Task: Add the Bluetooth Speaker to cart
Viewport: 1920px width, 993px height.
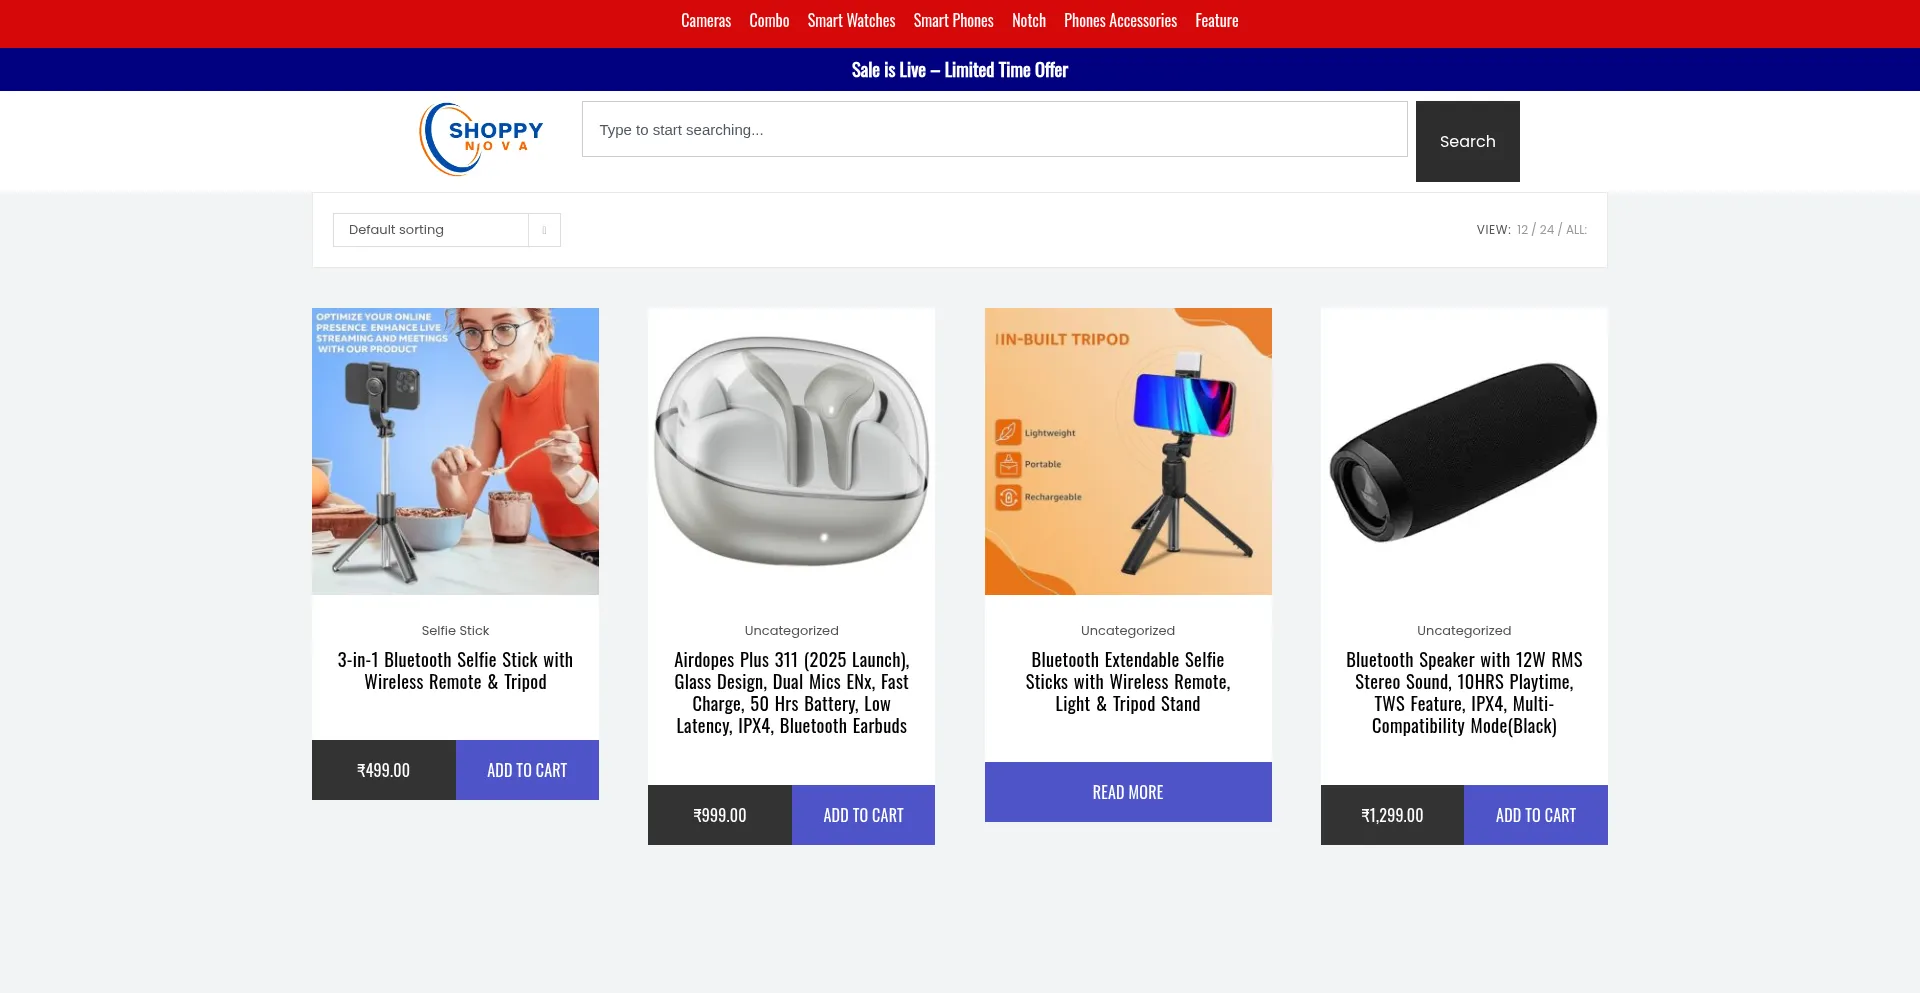Action: click(1535, 815)
